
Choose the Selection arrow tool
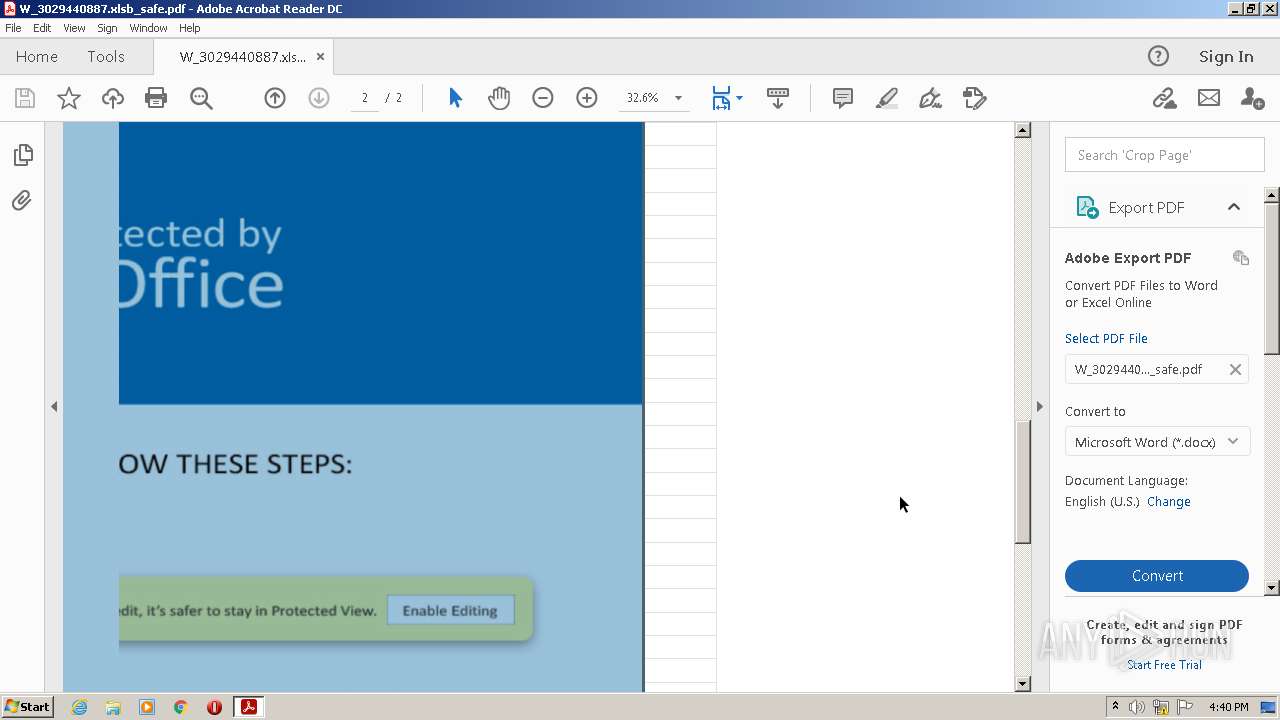[456, 98]
